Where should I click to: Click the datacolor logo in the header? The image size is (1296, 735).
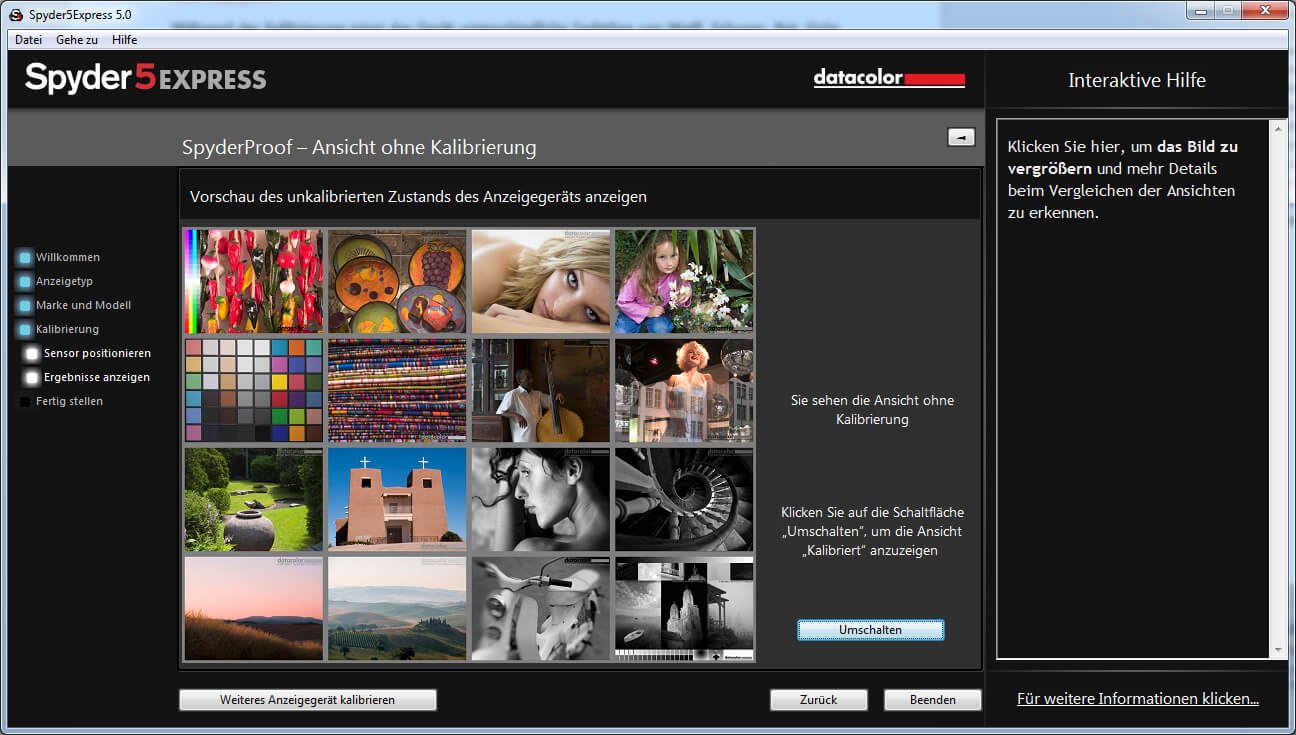(x=889, y=78)
